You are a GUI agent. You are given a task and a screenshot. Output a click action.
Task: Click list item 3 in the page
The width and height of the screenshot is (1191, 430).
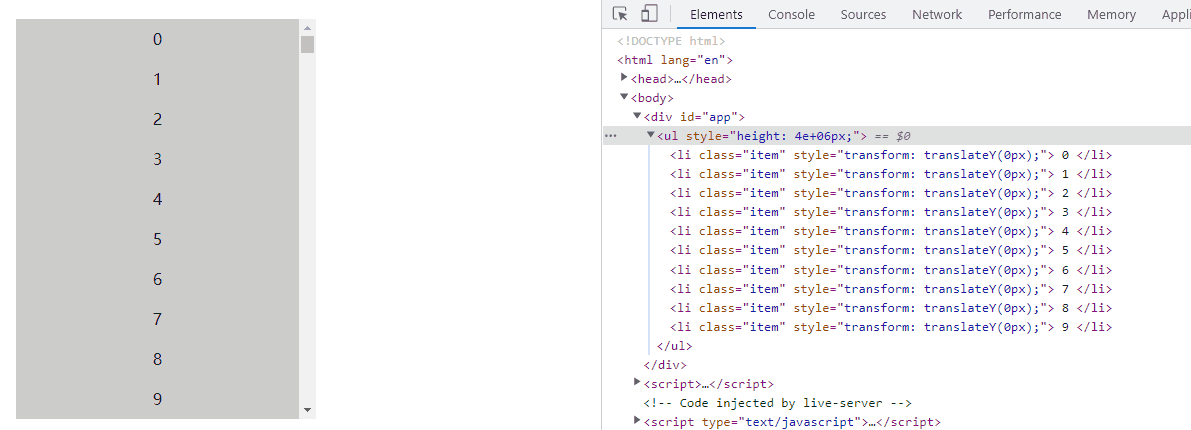[x=157, y=159]
